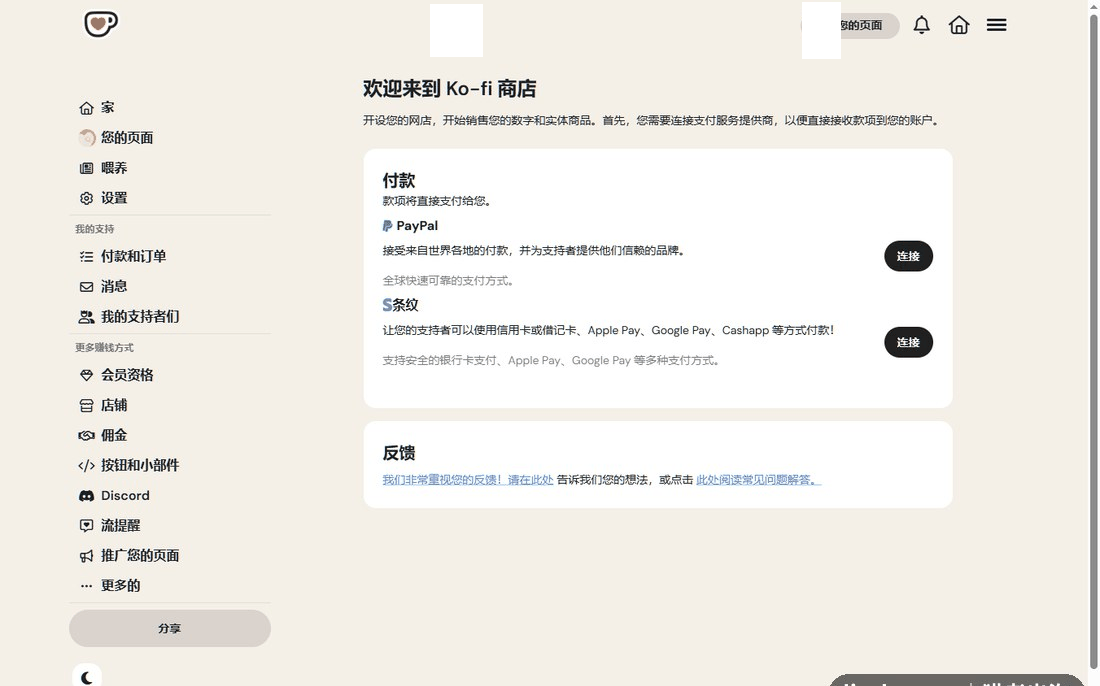The height and width of the screenshot is (686, 1100).
Task: Click the PayPal logo icon
Action: tap(387, 226)
